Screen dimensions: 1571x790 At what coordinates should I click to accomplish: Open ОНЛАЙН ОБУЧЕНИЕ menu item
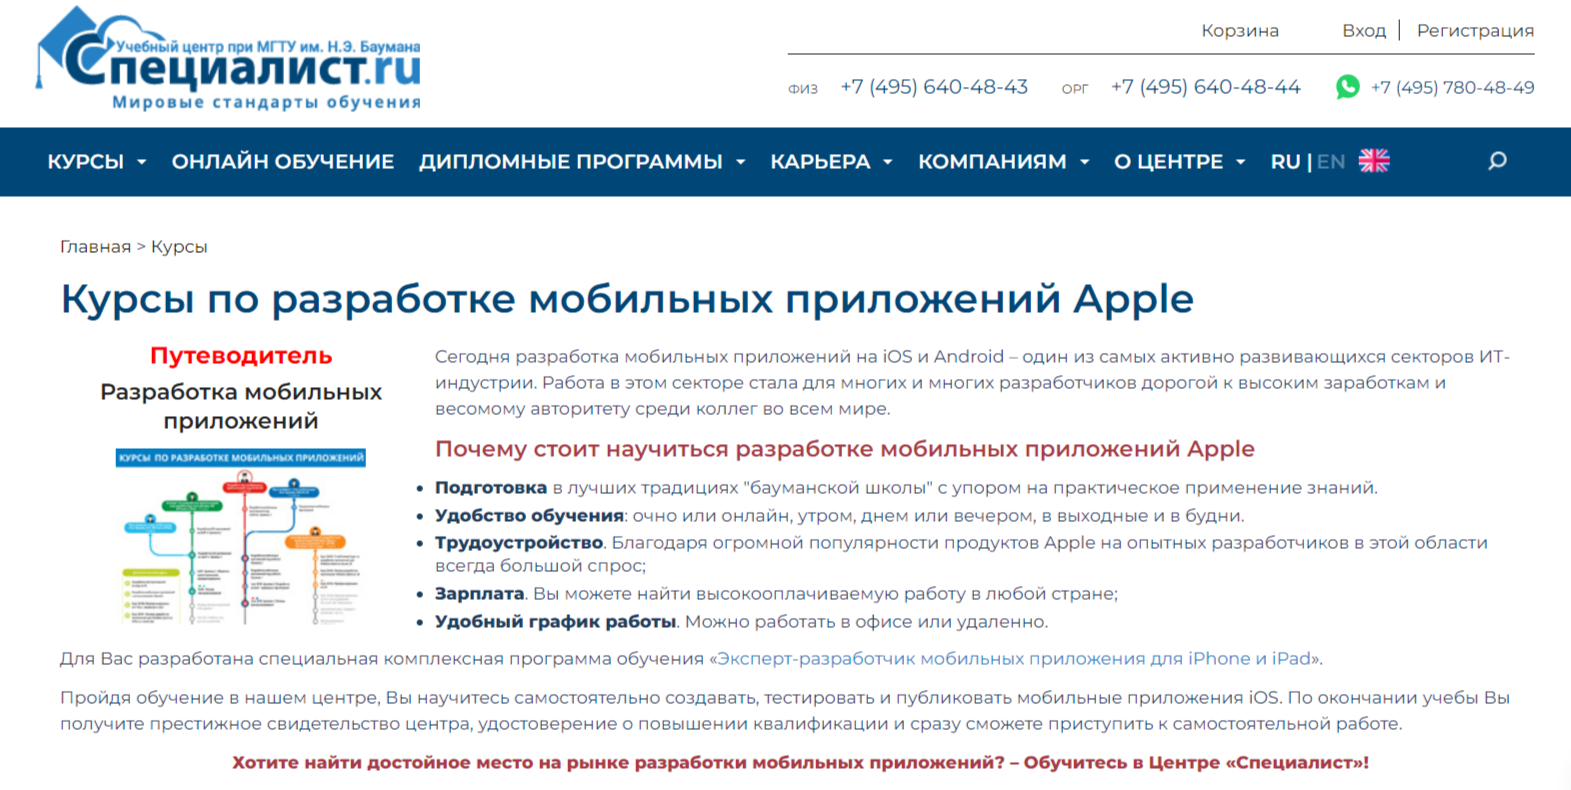283,161
